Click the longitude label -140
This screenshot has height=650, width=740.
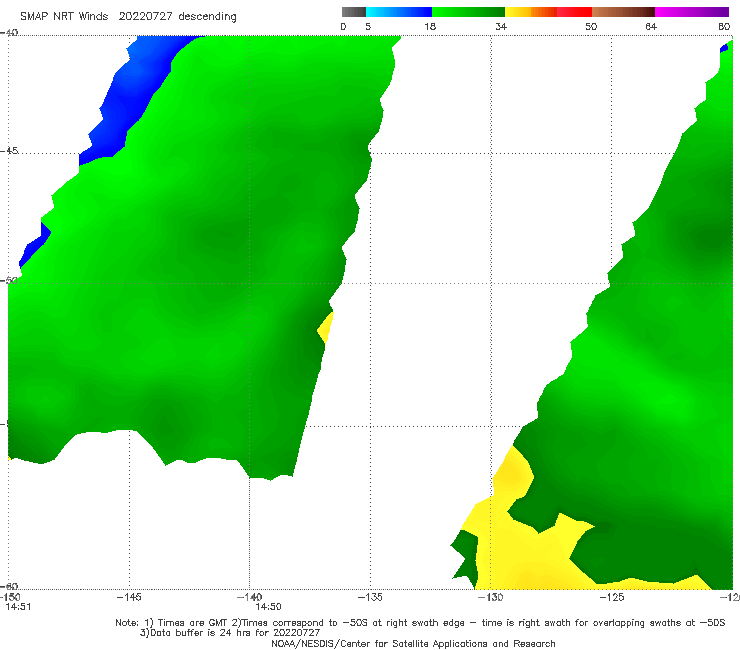point(249,597)
